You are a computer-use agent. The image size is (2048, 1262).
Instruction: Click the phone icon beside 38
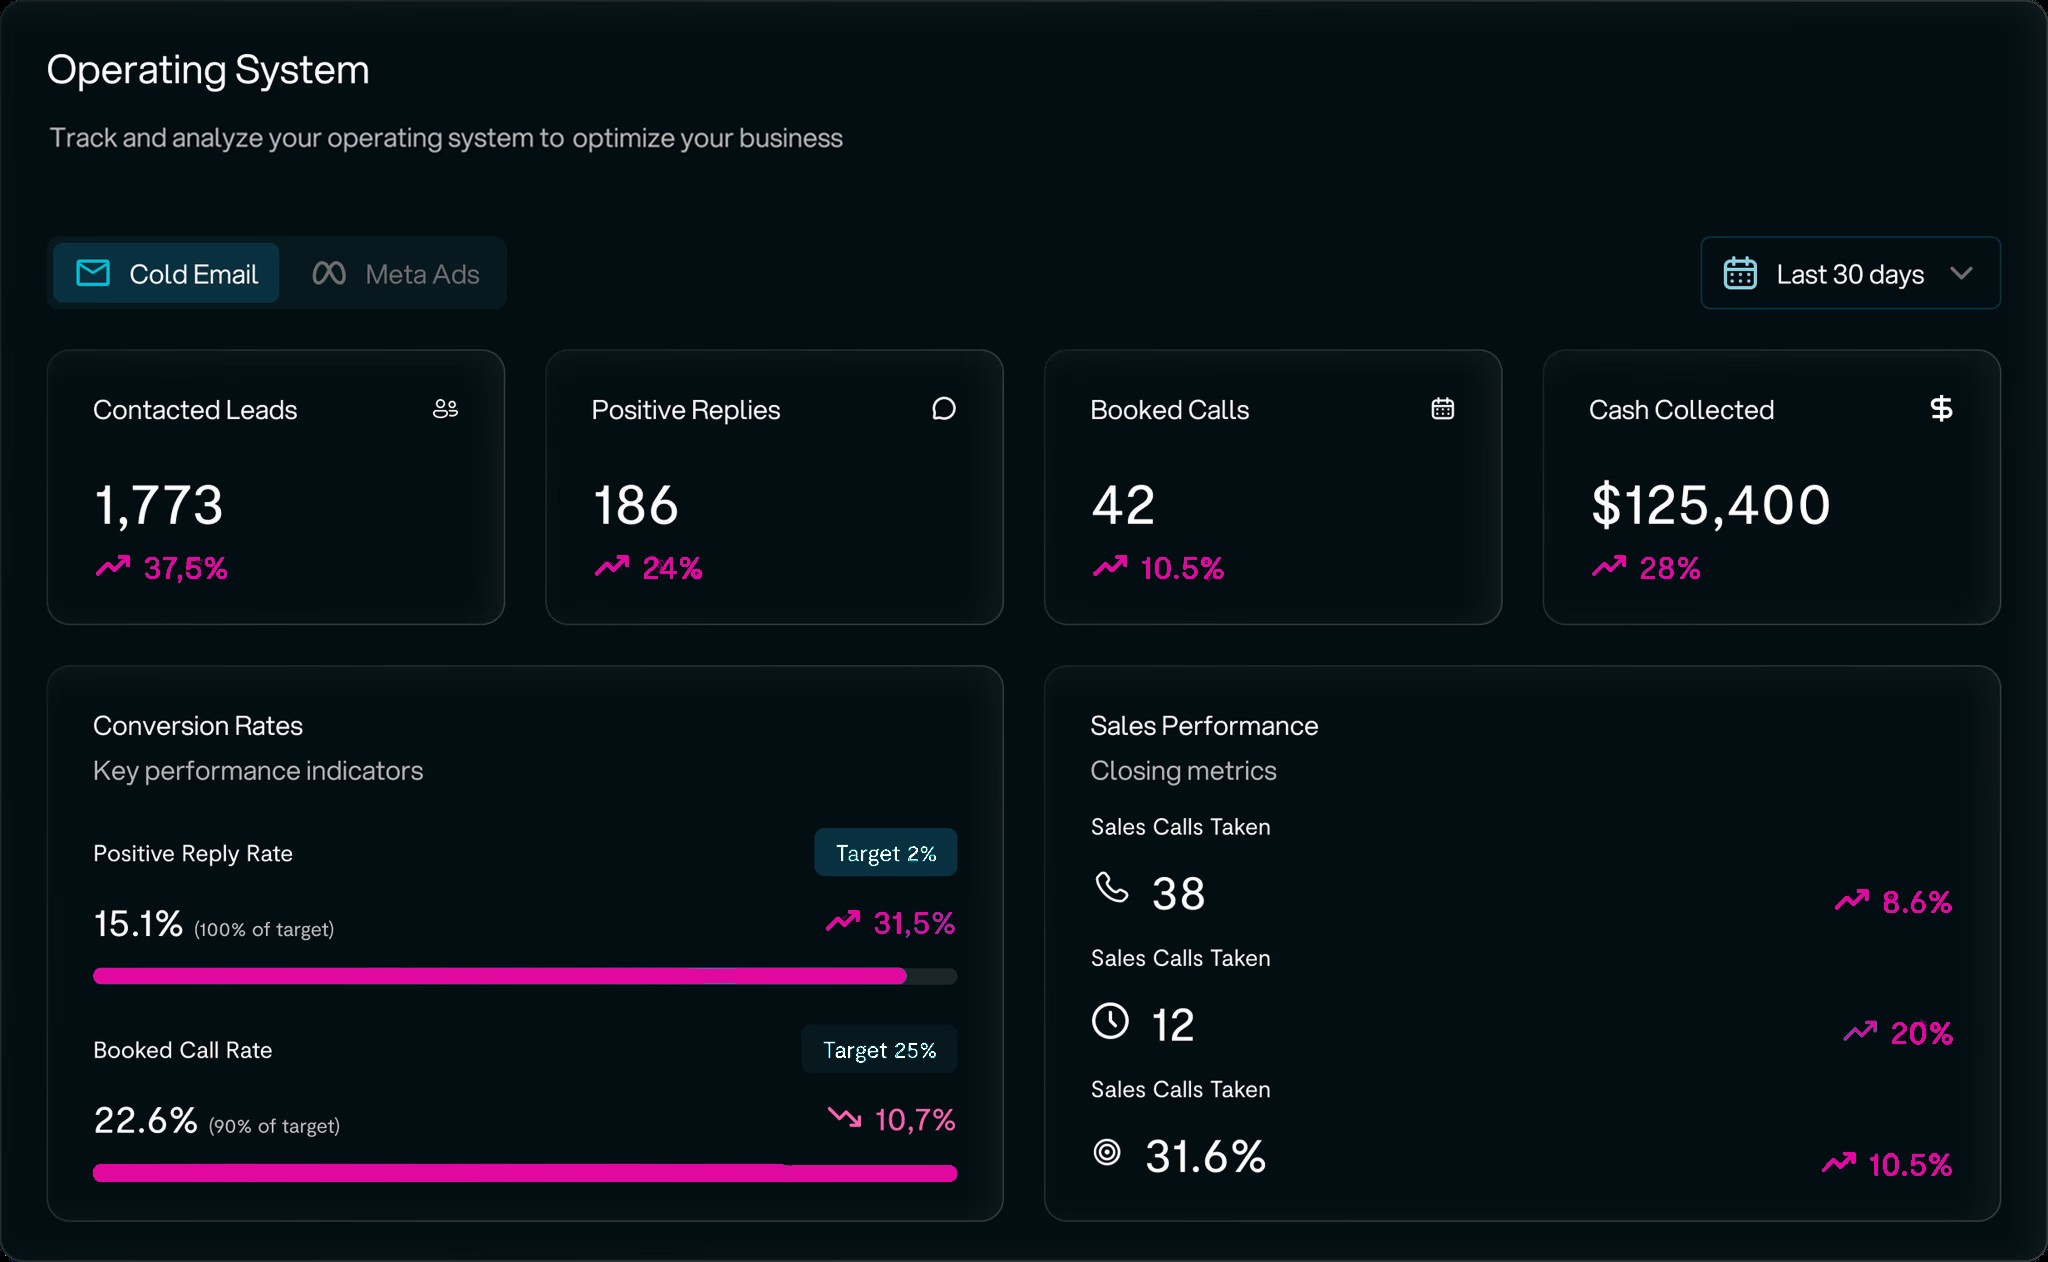pyautogui.click(x=1111, y=888)
